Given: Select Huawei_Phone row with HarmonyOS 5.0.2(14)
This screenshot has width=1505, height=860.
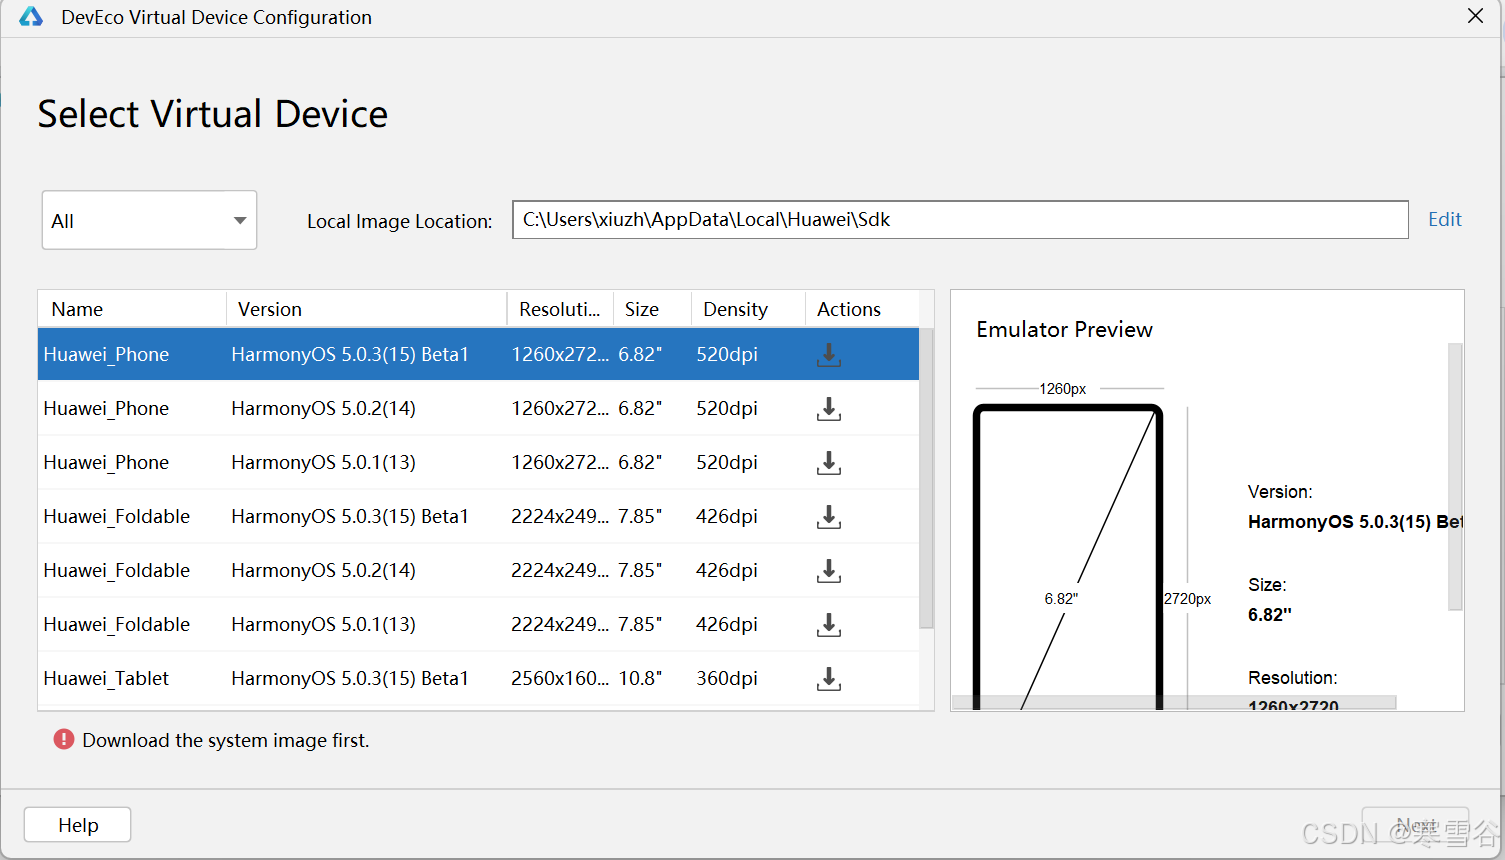Looking at the screenshot, I should [x=478, y=408].
